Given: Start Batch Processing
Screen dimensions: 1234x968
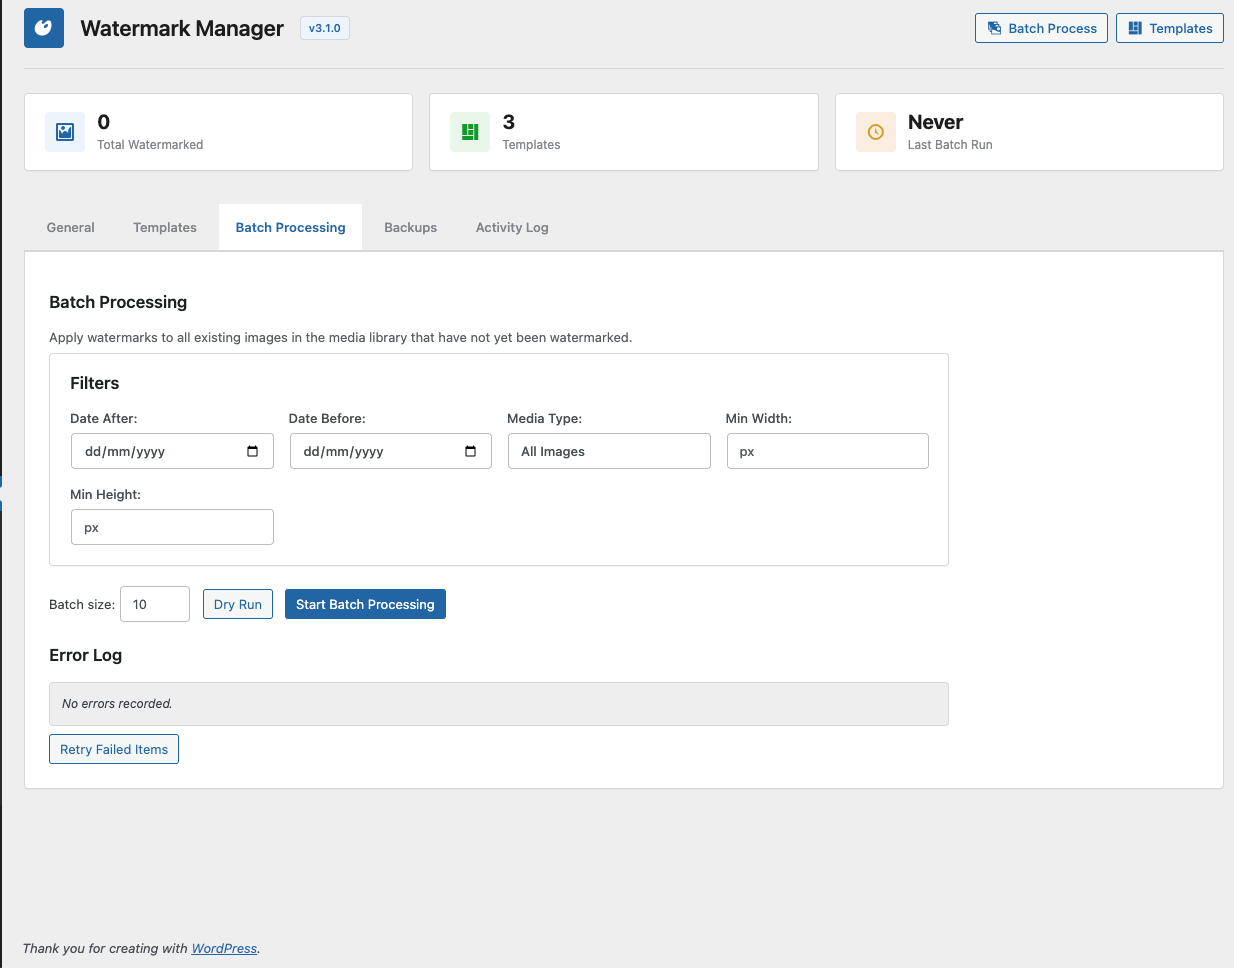Looking at the screenshot, I should pos(365,603).
